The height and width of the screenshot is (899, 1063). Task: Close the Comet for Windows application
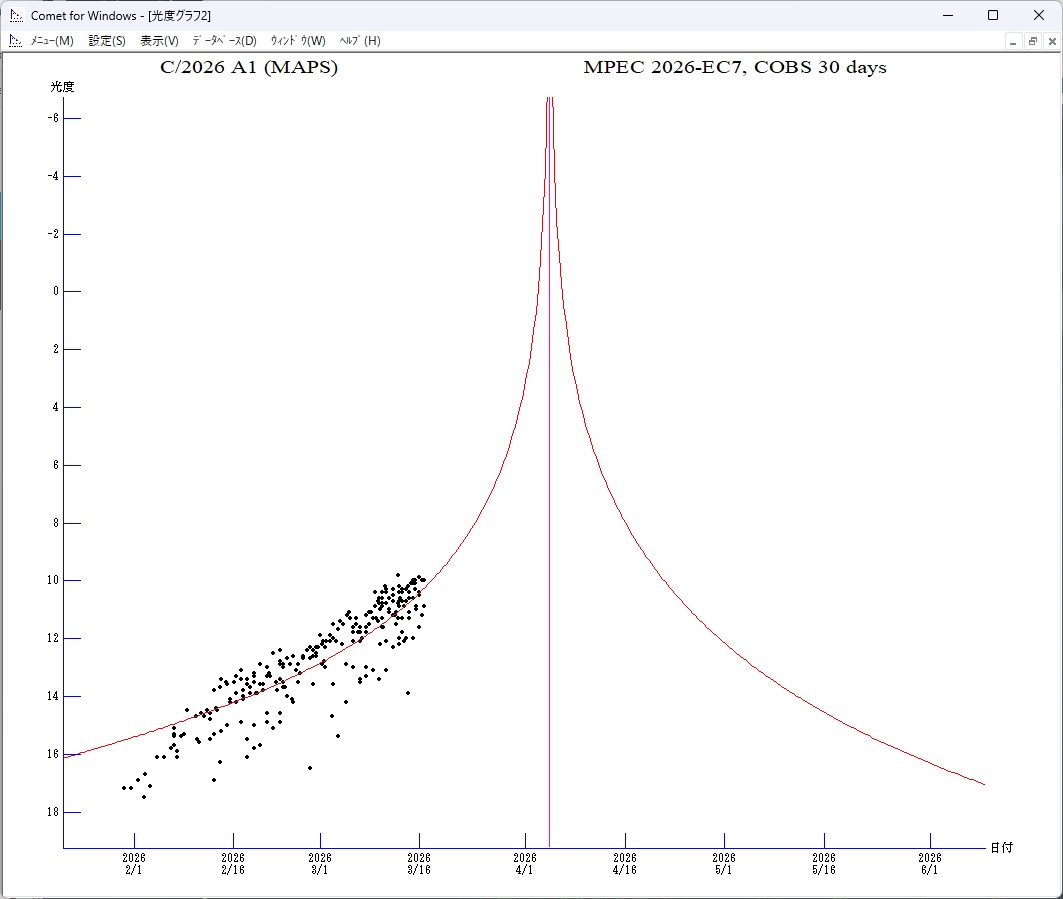coord(1039,15)
